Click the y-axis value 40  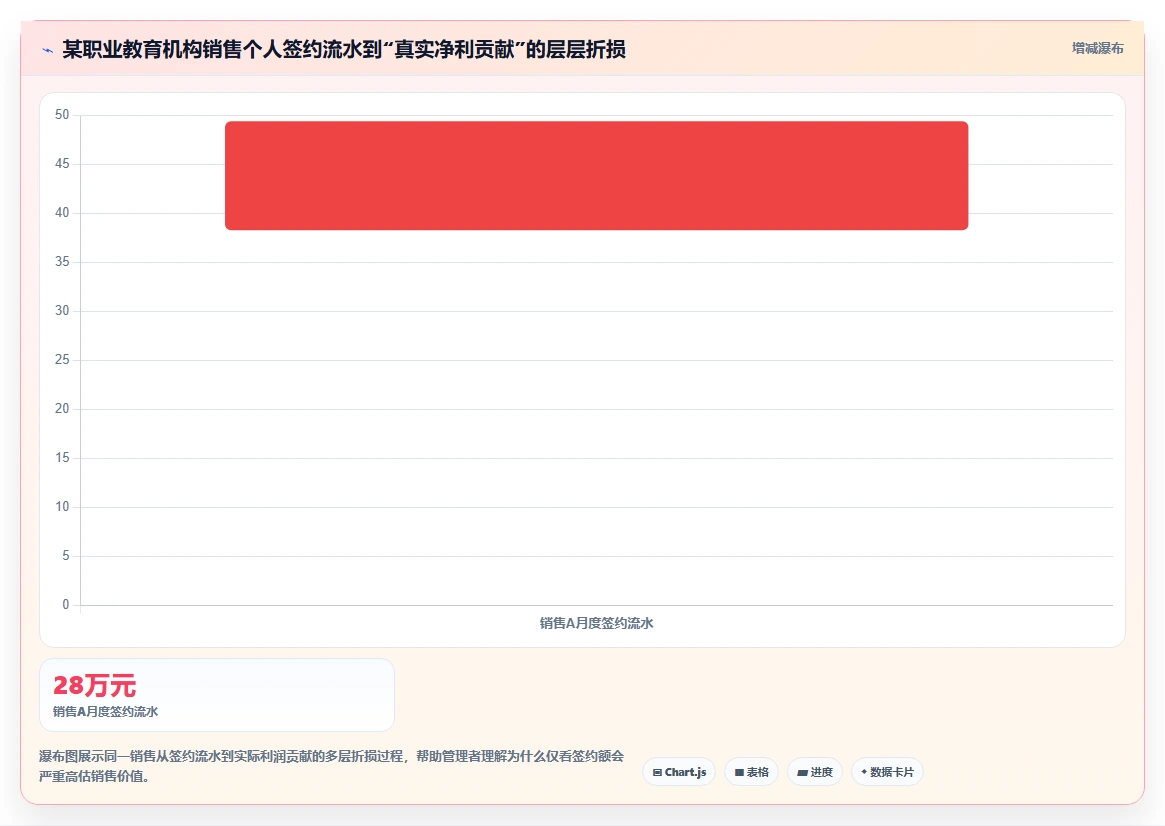click(62, 212)
